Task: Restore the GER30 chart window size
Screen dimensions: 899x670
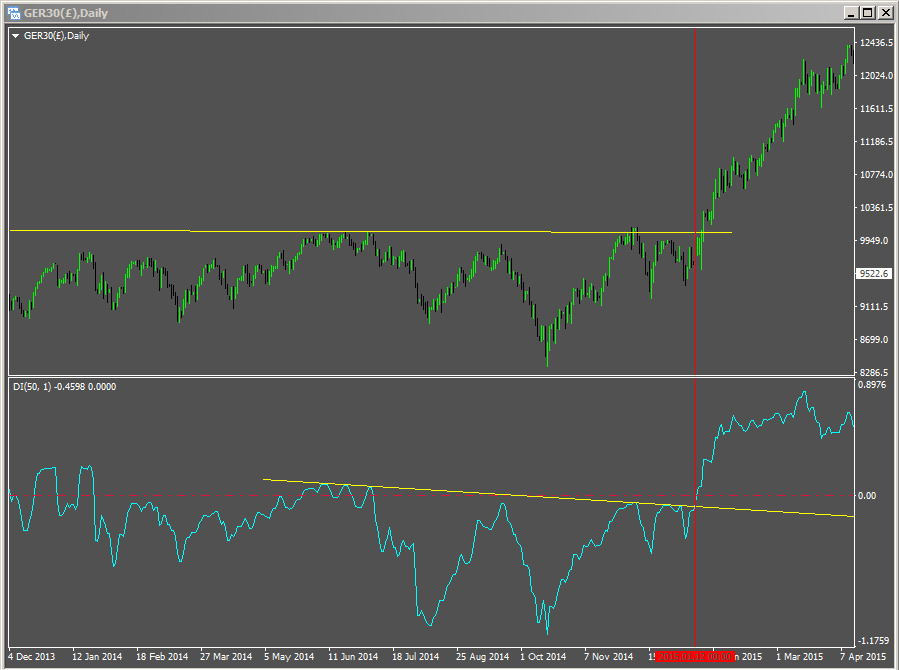Action: point(870,13)
